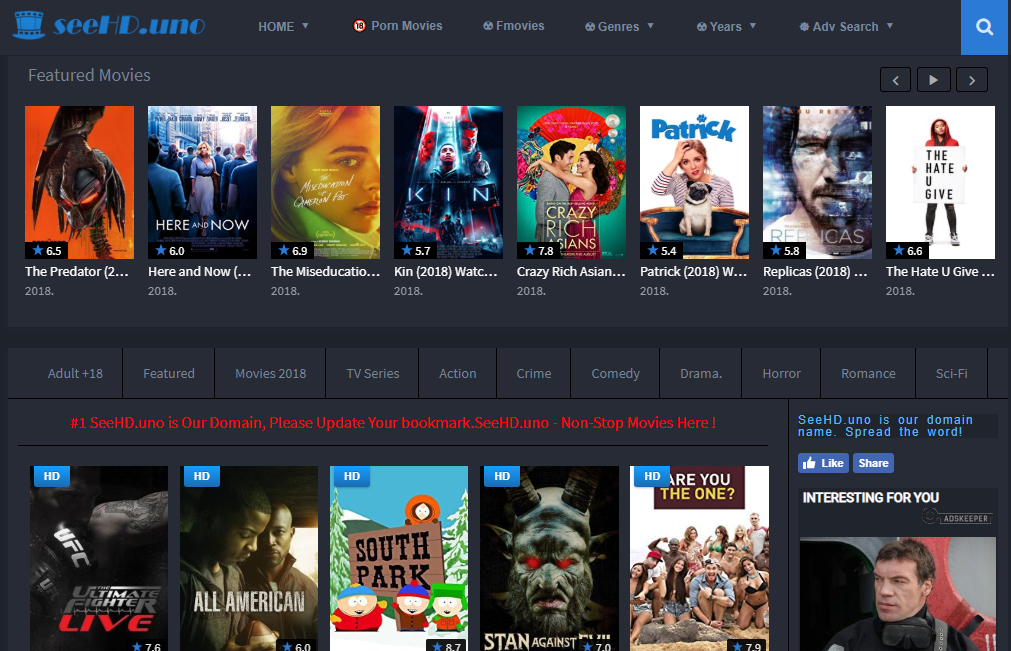Open Replicas (2018) title link
Image resolution: width=1011 pixels, height=651 pixels.
click(x=815, y=271)
